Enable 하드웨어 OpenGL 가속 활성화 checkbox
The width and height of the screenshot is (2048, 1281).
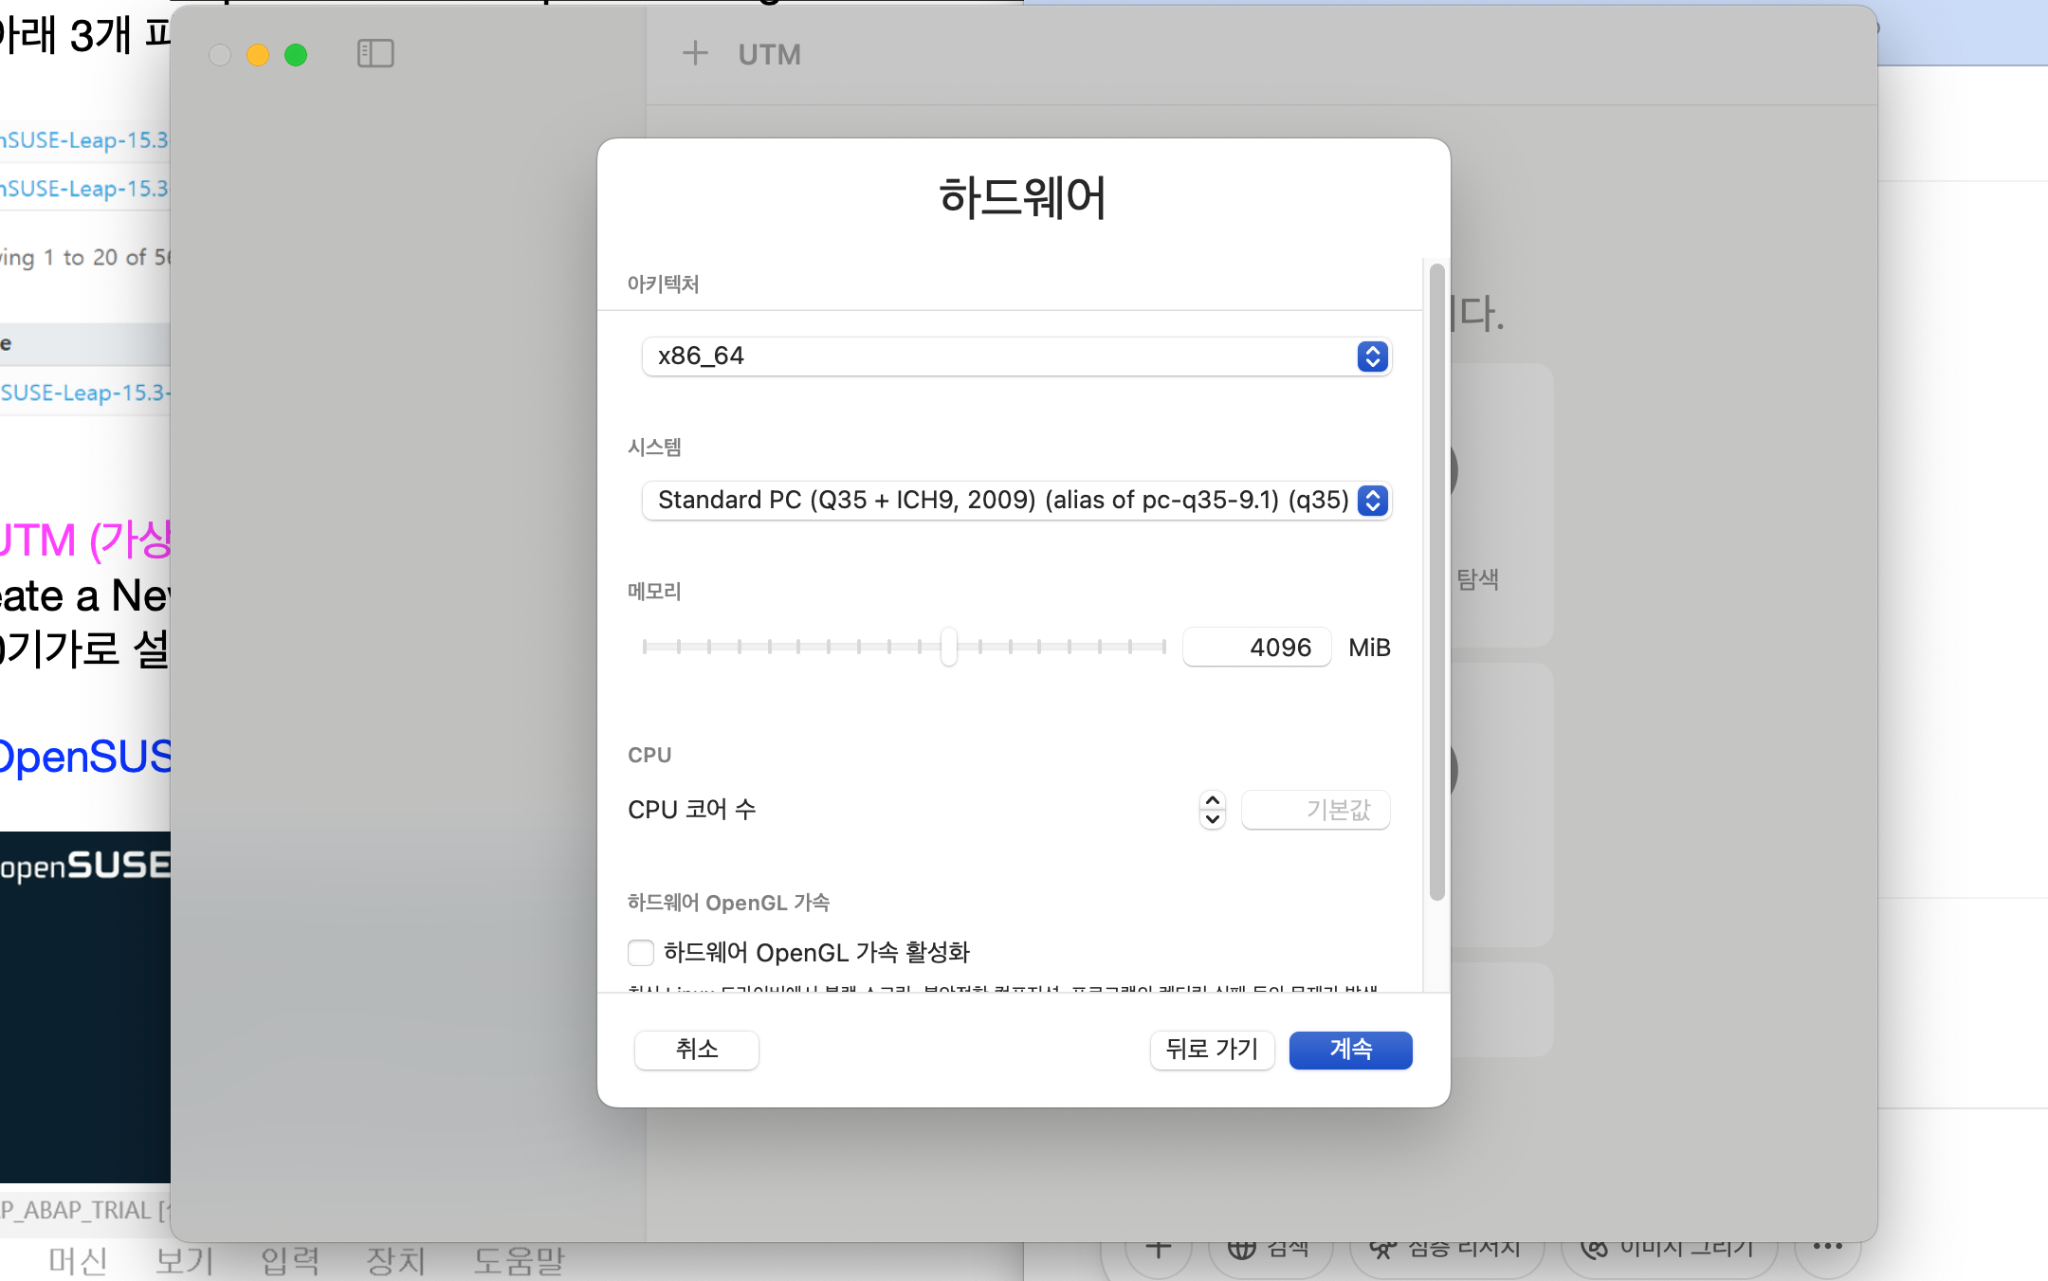(641, 952)
